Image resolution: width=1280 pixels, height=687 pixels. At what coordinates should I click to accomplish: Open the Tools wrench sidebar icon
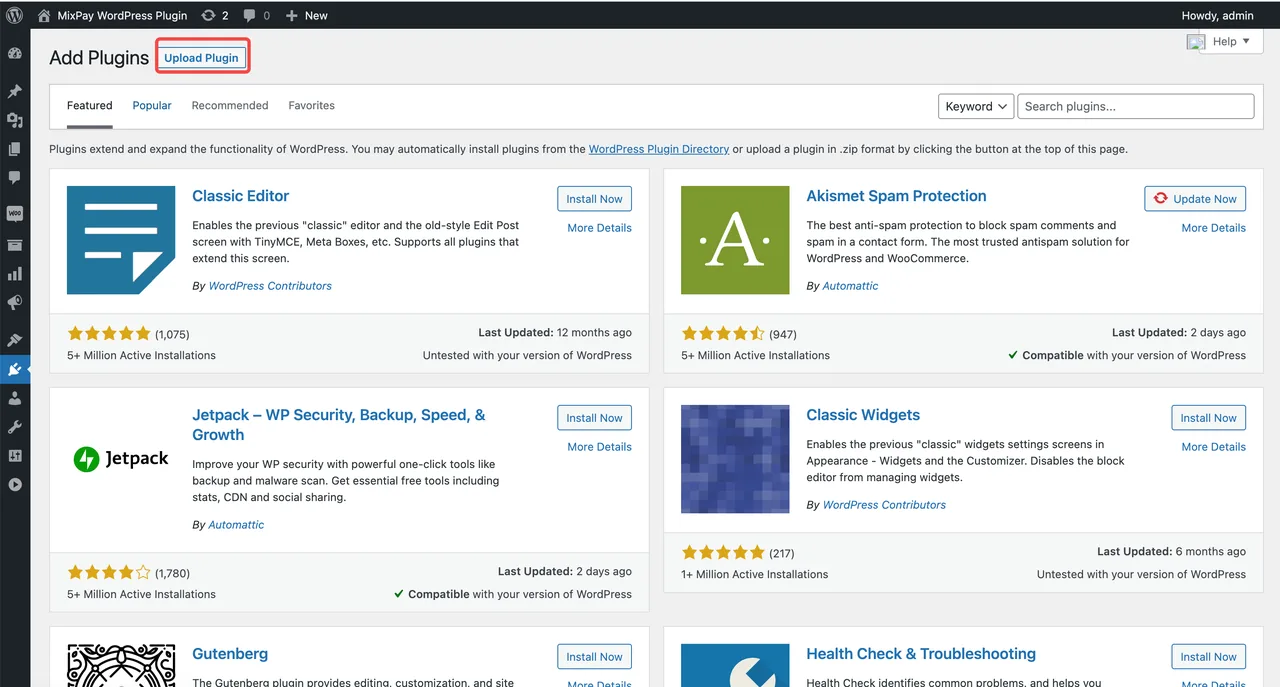(x=15, y=427)
